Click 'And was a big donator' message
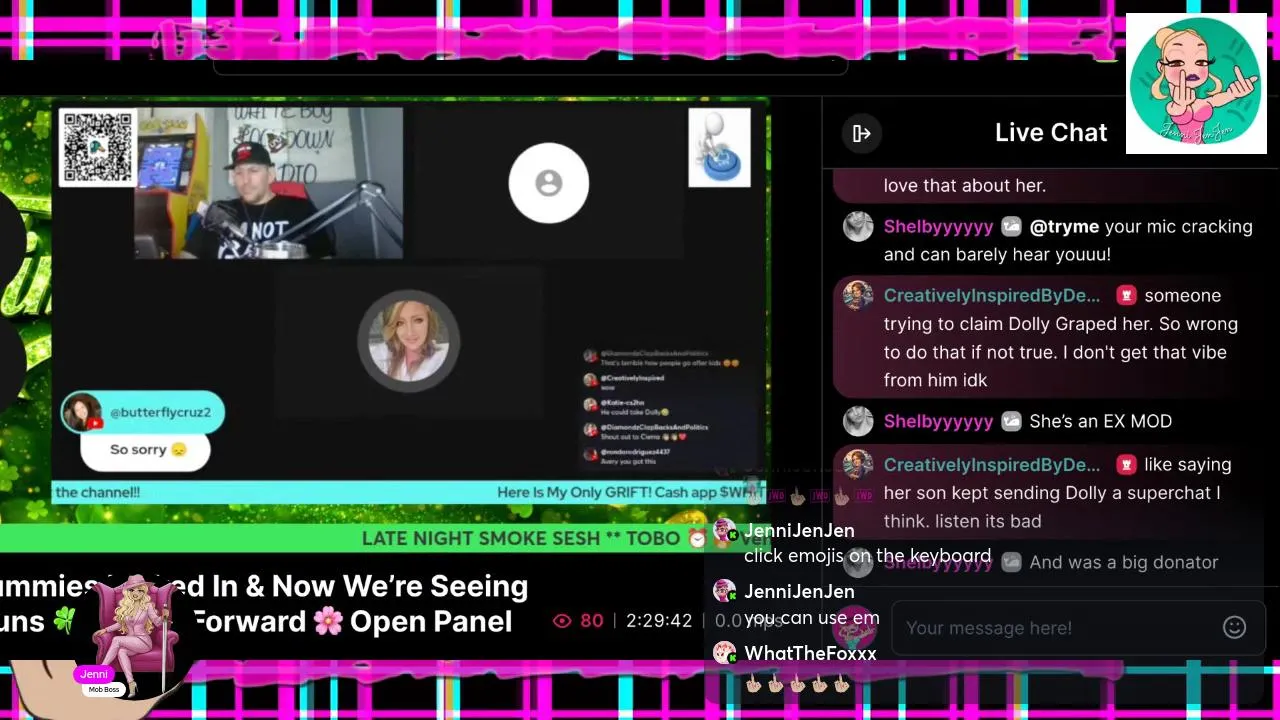The width and height of the screenshot is (1280, 720). 1124,563
